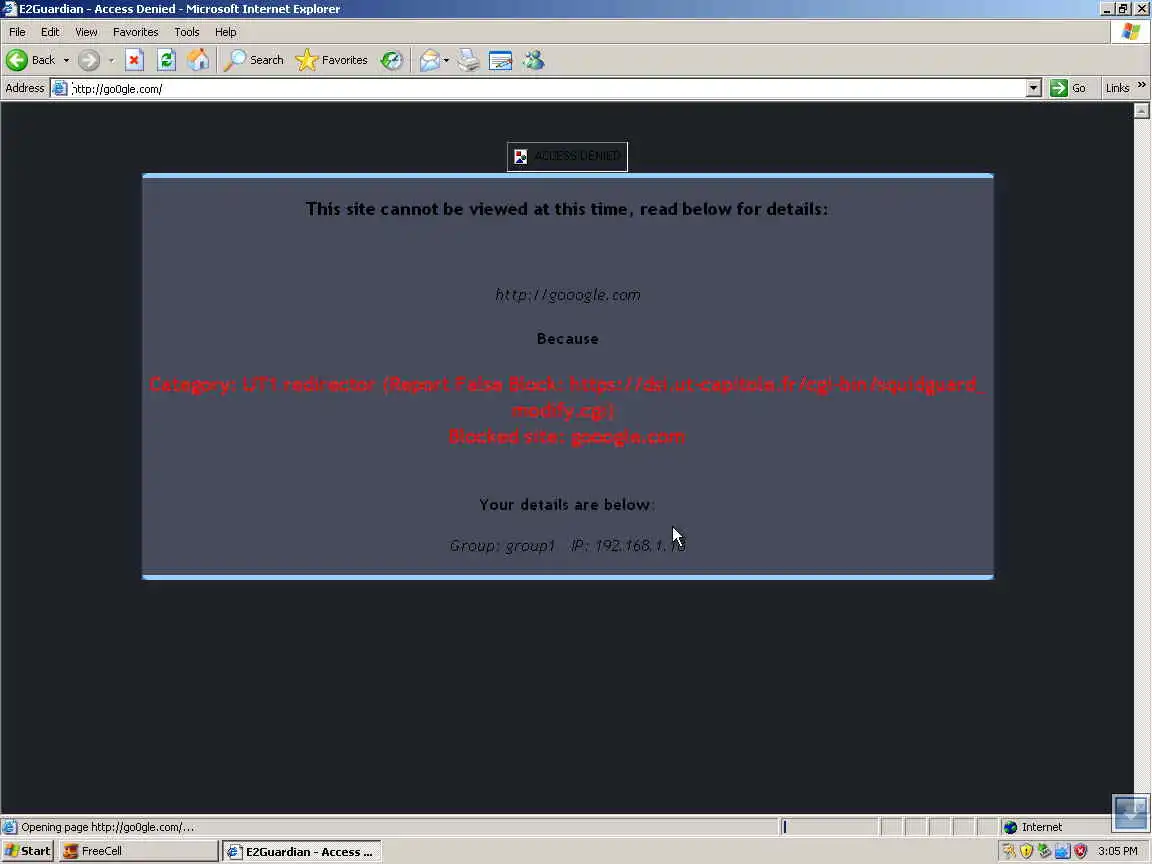
Task: Open the Tools menu
Action: (187, 32)
